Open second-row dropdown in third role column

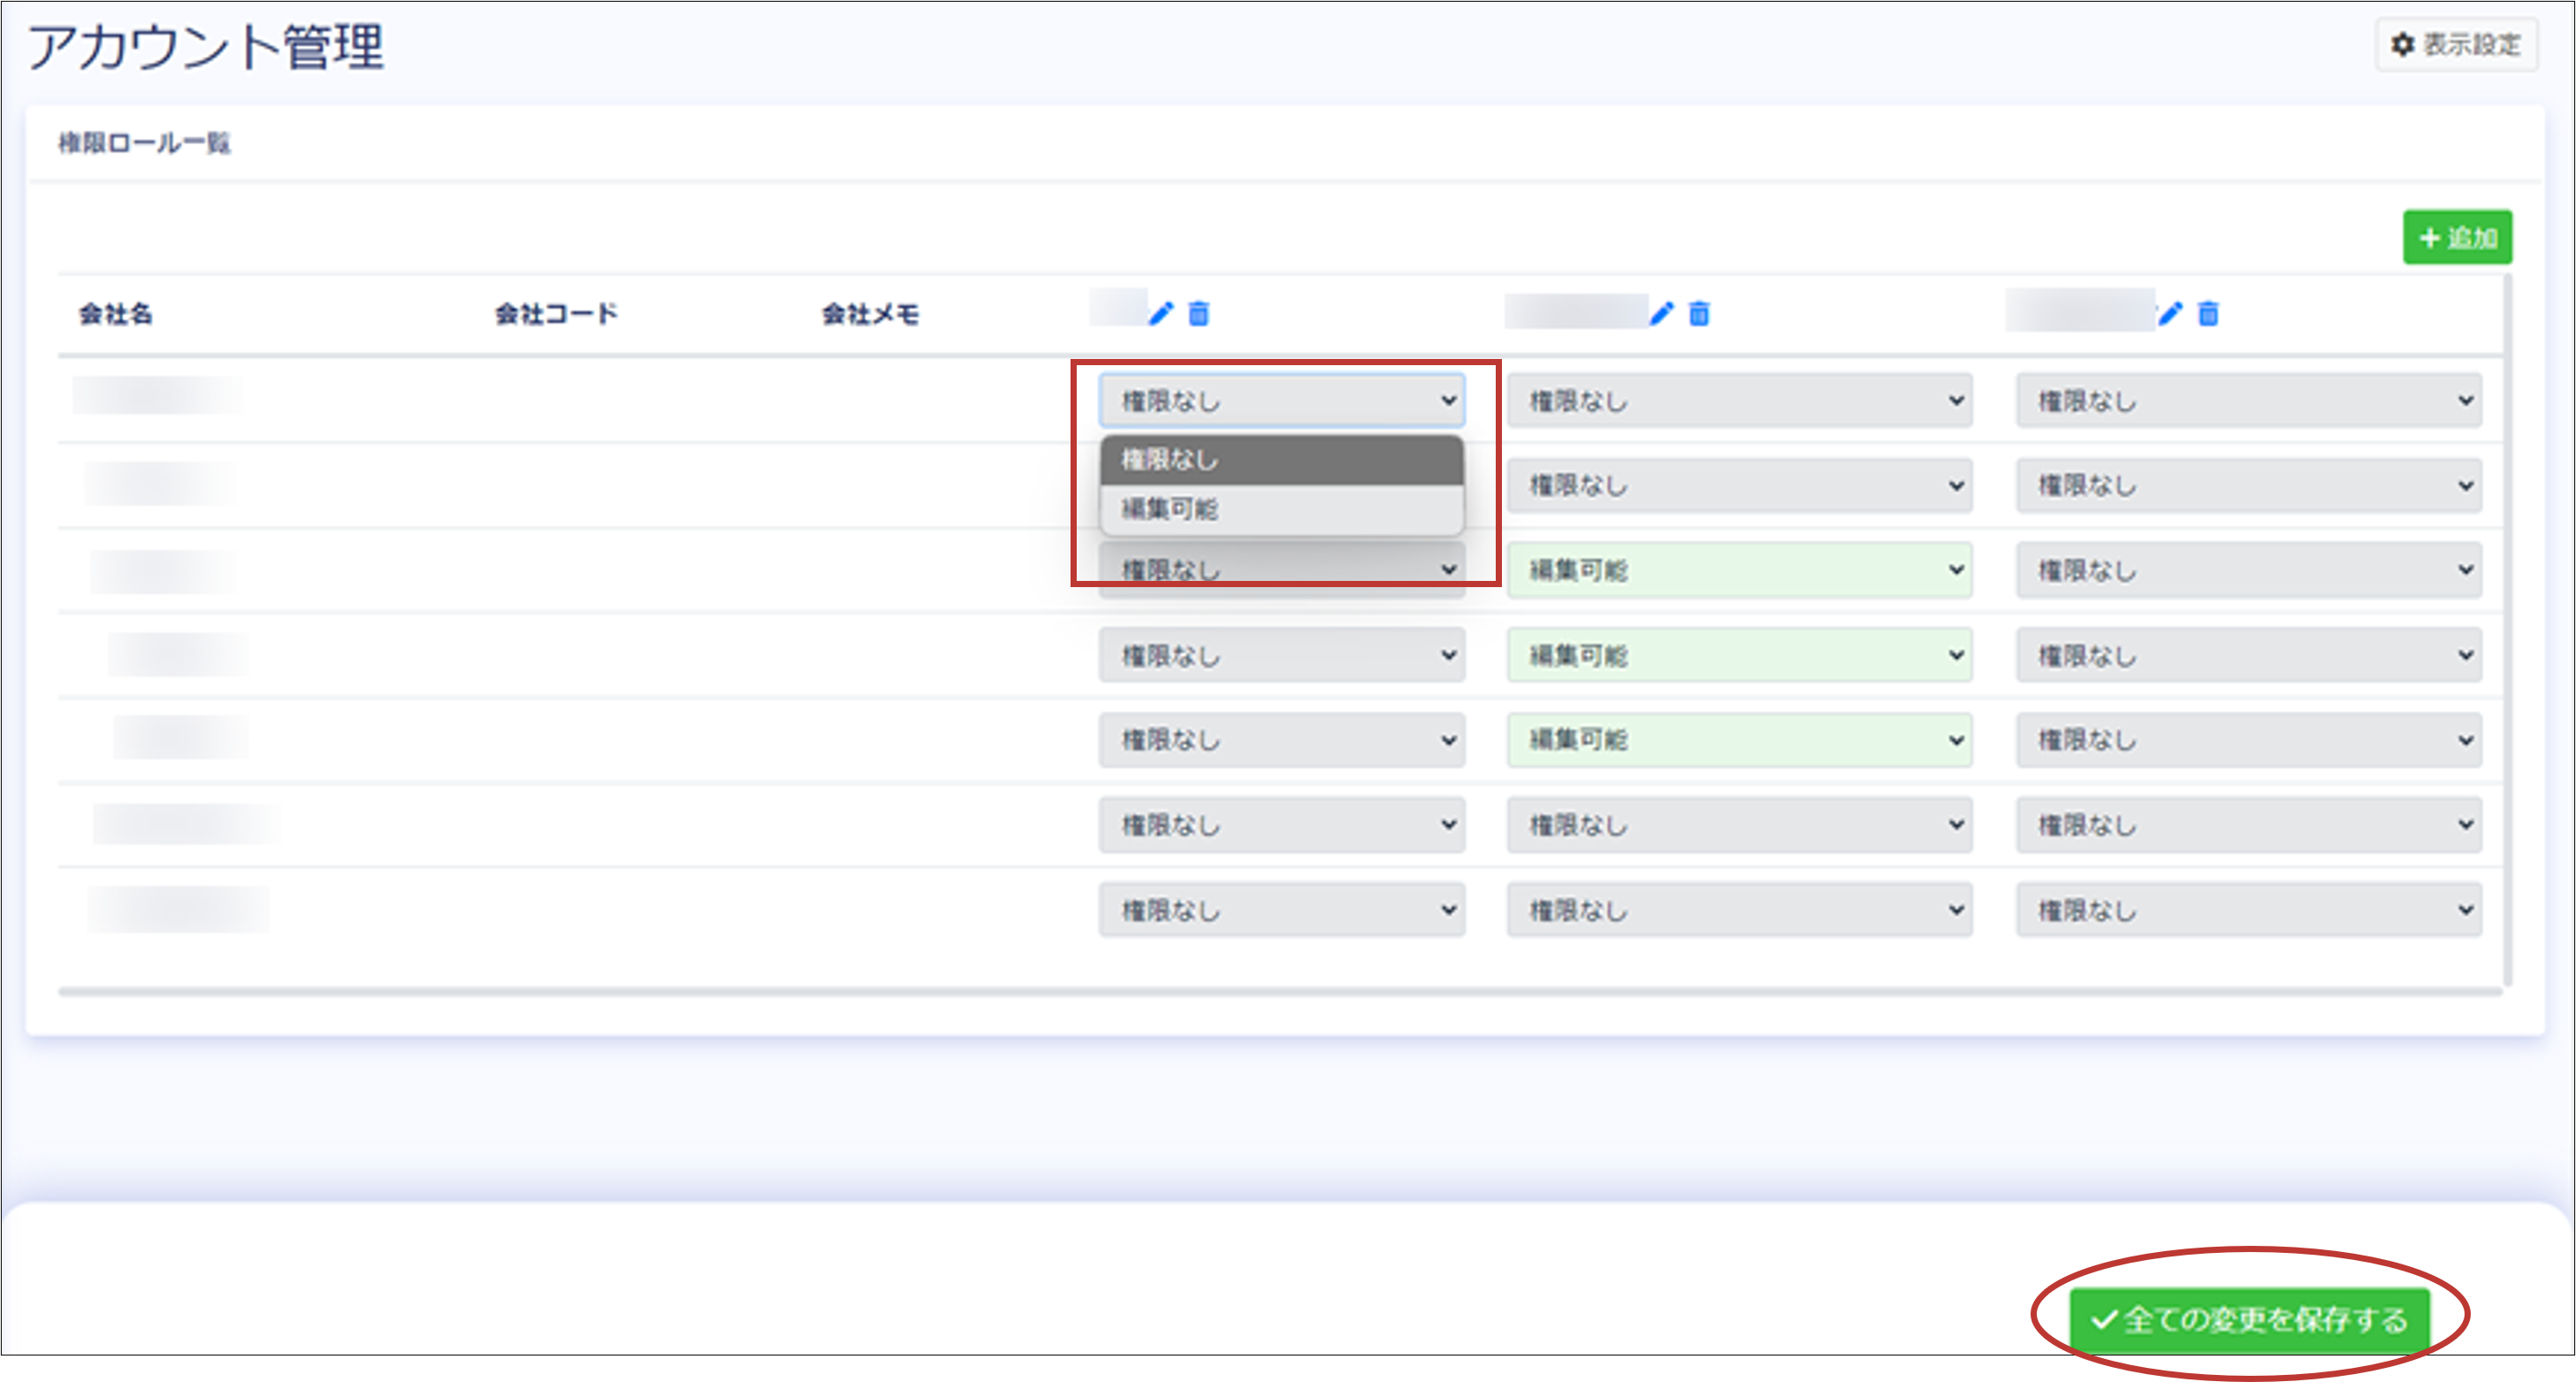pos(2249,486)
